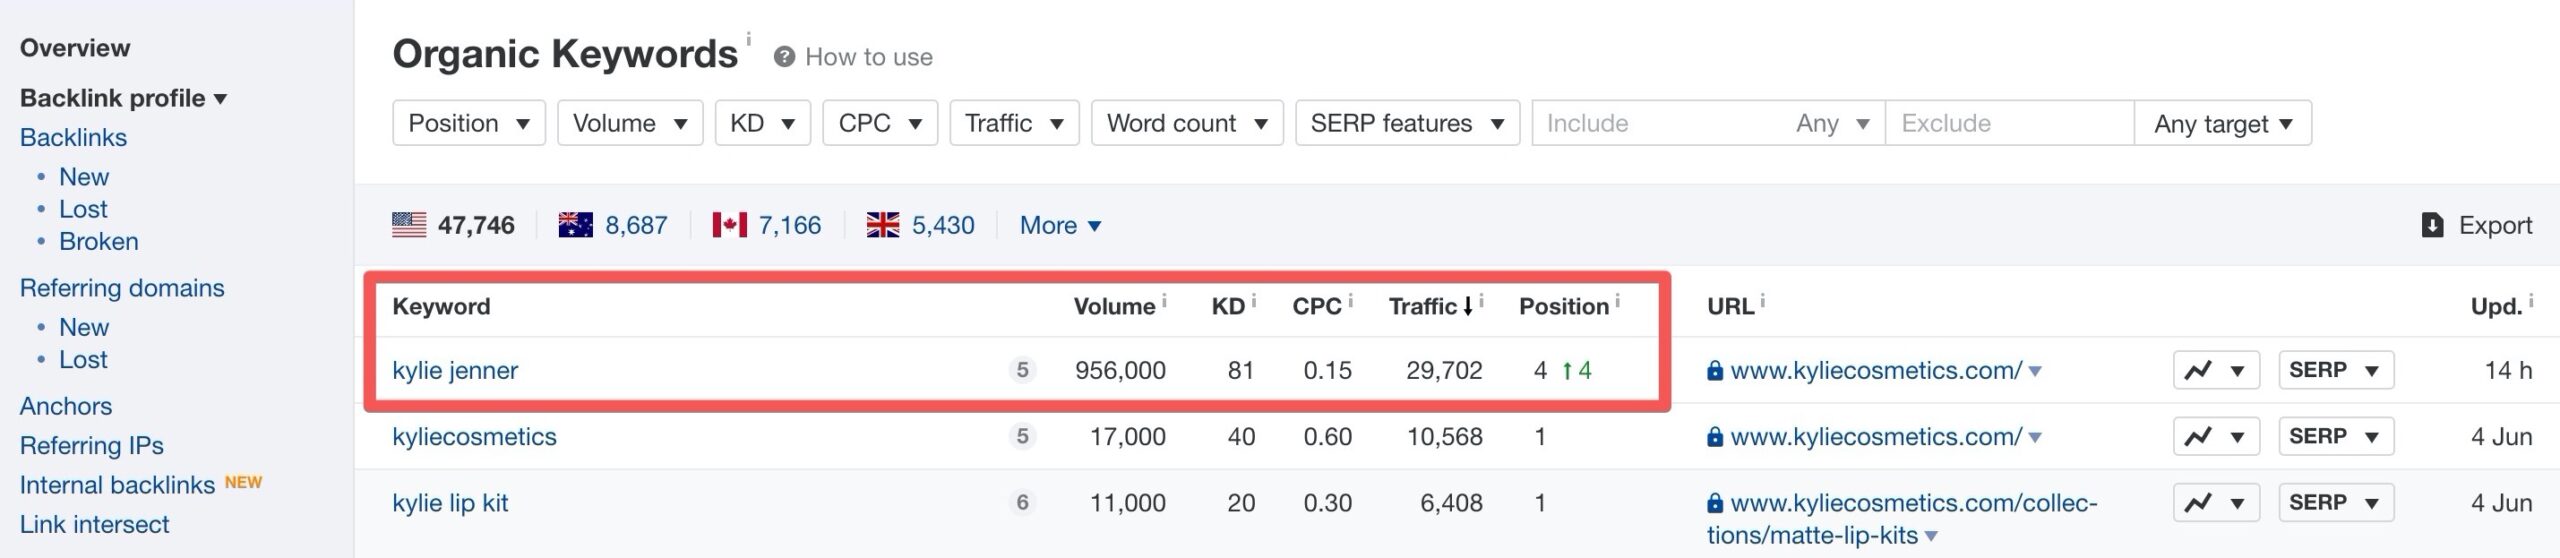Click the word-count badge for kyliecosmetics
Screen dimensions: 2560x558
1022,437
